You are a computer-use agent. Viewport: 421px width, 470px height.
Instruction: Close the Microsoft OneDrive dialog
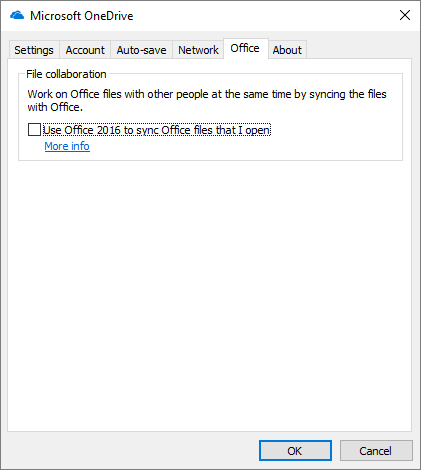(x=405, y=15)
